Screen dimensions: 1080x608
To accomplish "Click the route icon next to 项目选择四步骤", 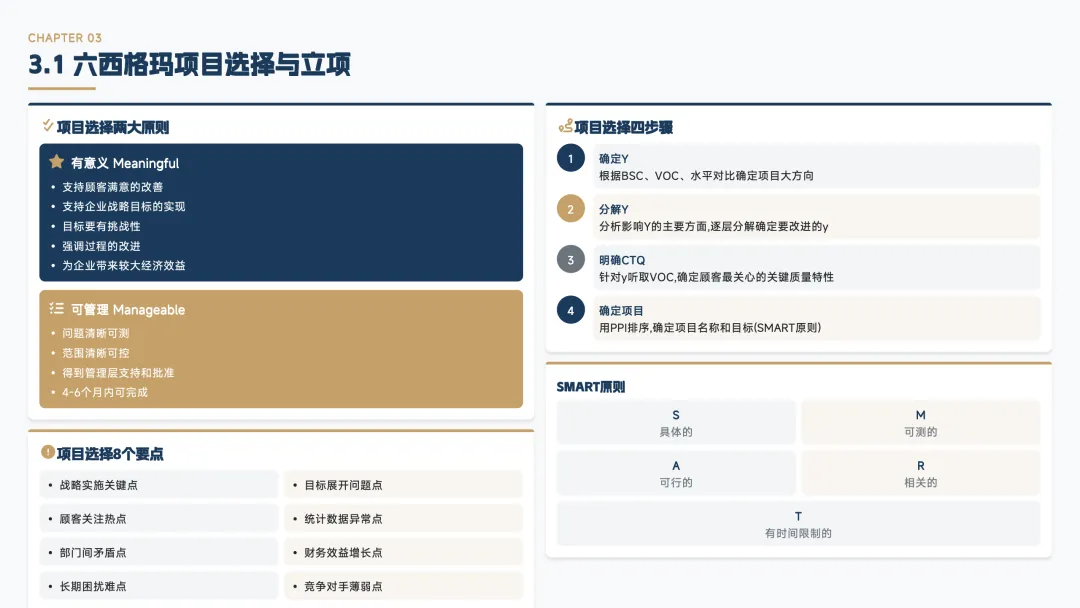I will [x=565, y=125].
